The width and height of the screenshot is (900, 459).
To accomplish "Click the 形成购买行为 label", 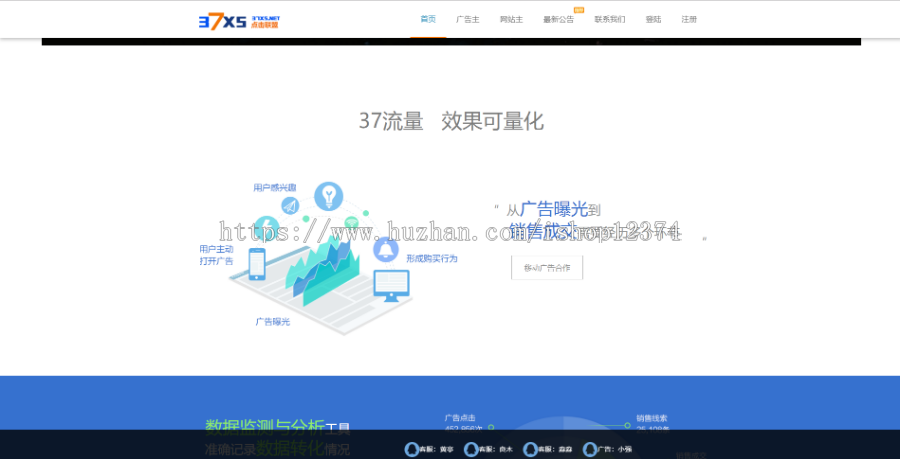I will tap(432, 258).
